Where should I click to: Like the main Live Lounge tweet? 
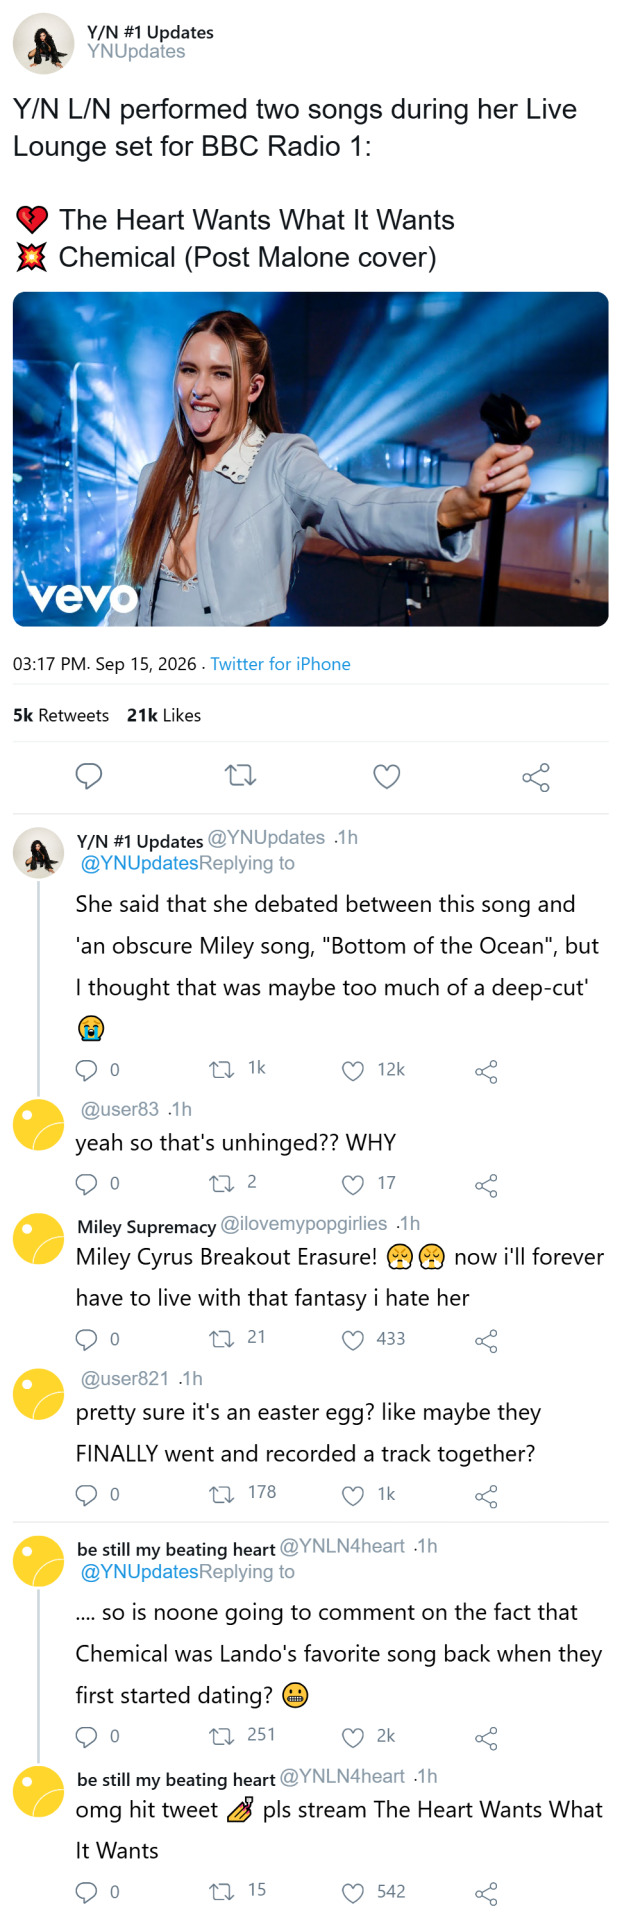coord(386,776)
